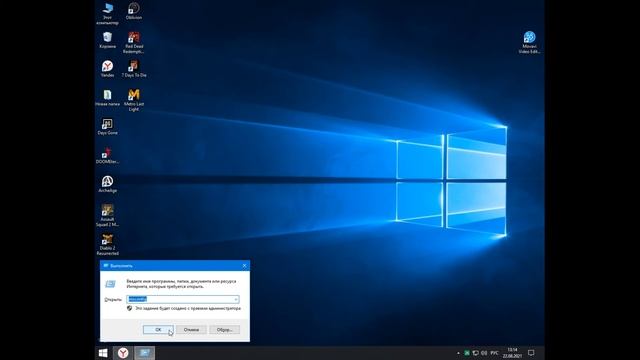Select the ArcheAge desktop shortcut

(x=107, y=184)
